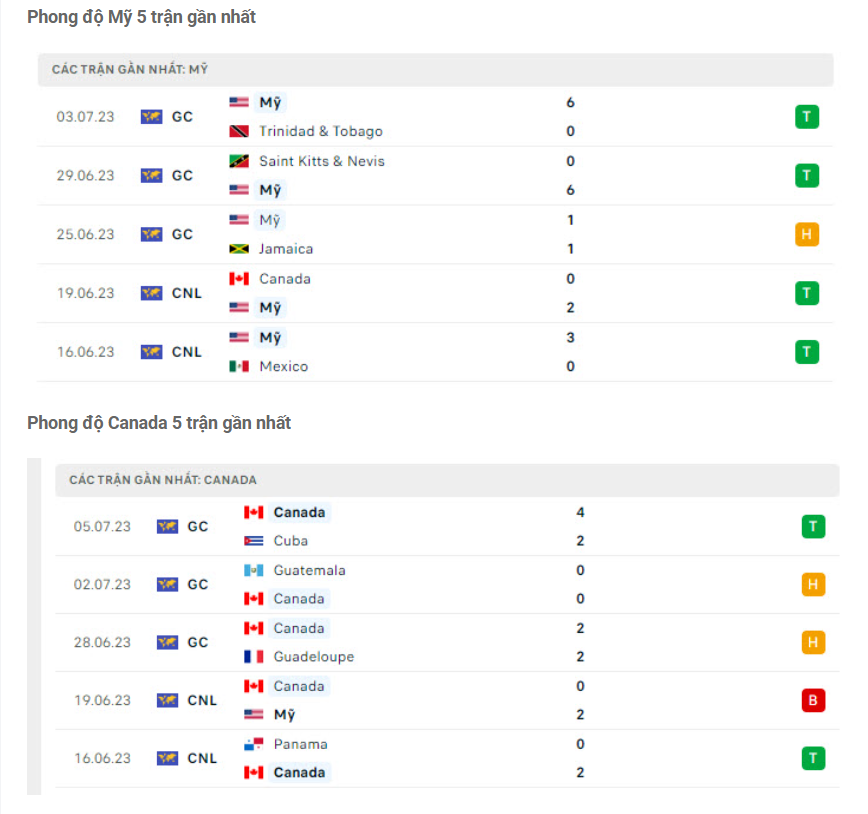The image size is (868, 814).
Task: Click the Mexico flag icon
Action: [x=240, y=366]
